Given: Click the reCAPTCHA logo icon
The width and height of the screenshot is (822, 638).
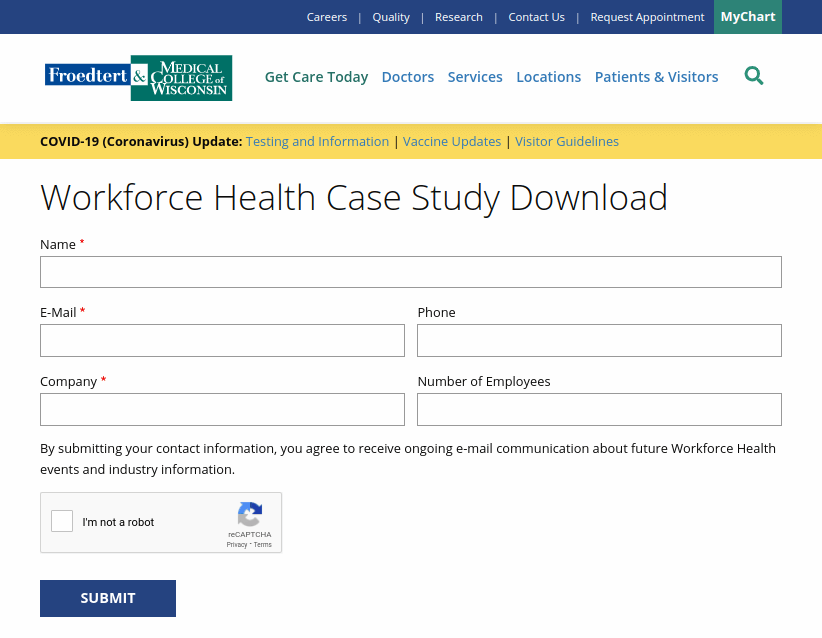Looking at the screenshot, I should coord(250,514).
